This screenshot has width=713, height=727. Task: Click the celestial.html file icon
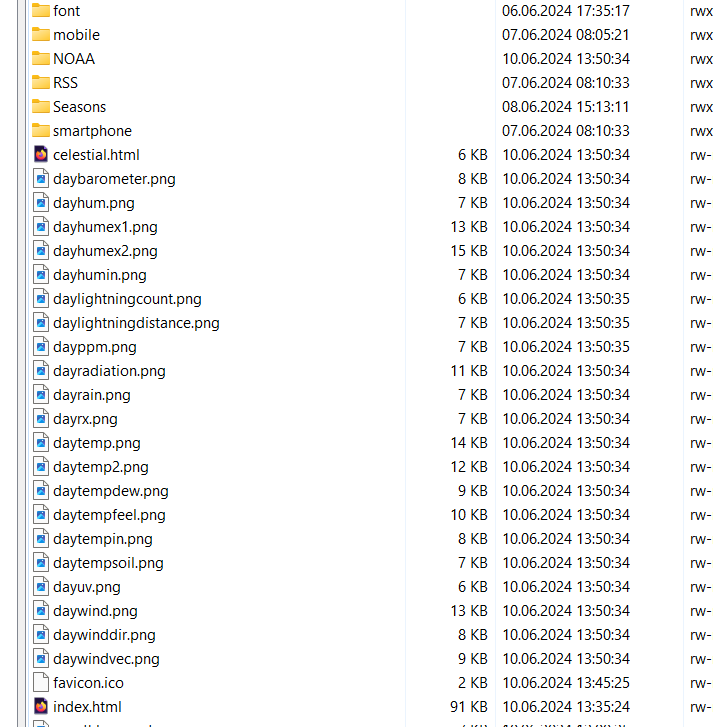[40, 154]
